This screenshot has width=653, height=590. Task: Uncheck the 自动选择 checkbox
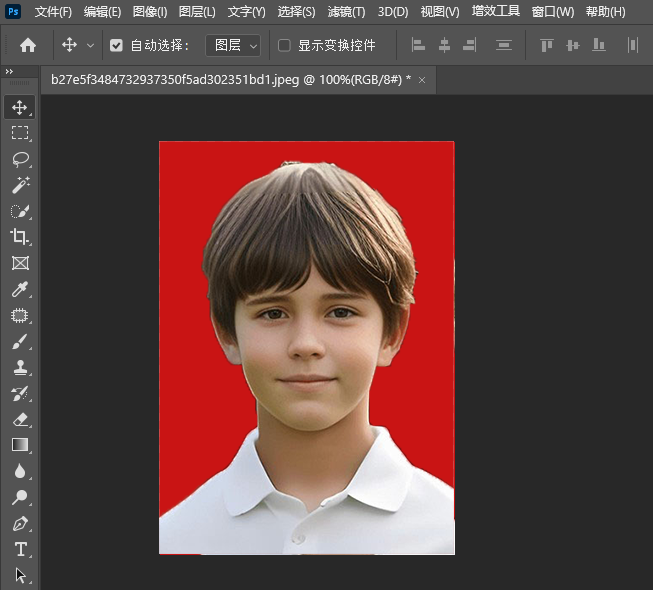(x=116, y=45)
